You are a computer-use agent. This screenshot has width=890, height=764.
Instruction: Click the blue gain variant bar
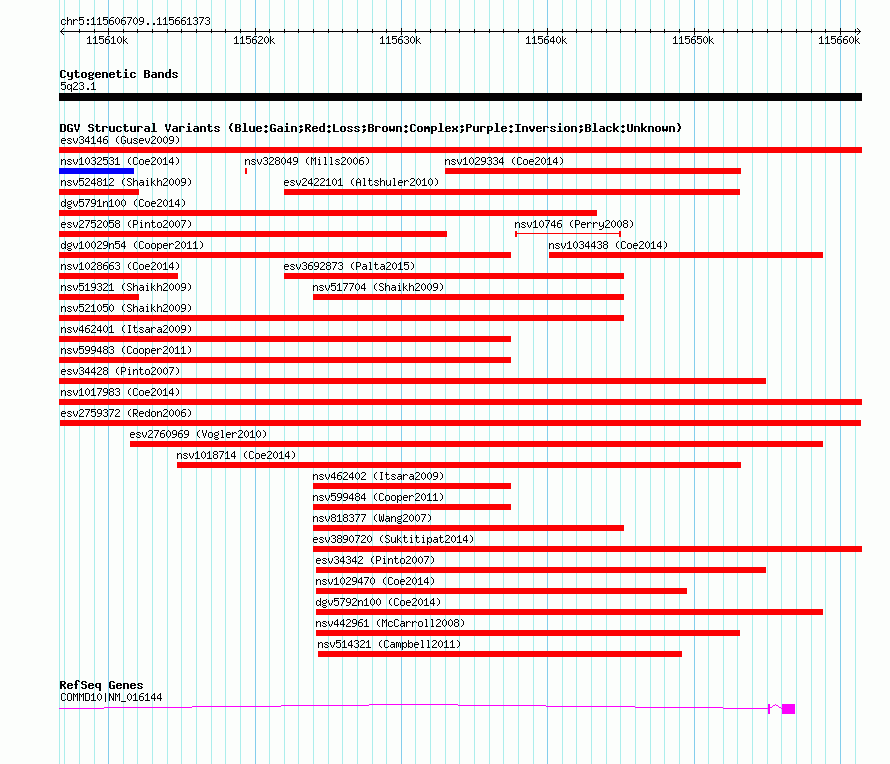(x=96, y=171)
